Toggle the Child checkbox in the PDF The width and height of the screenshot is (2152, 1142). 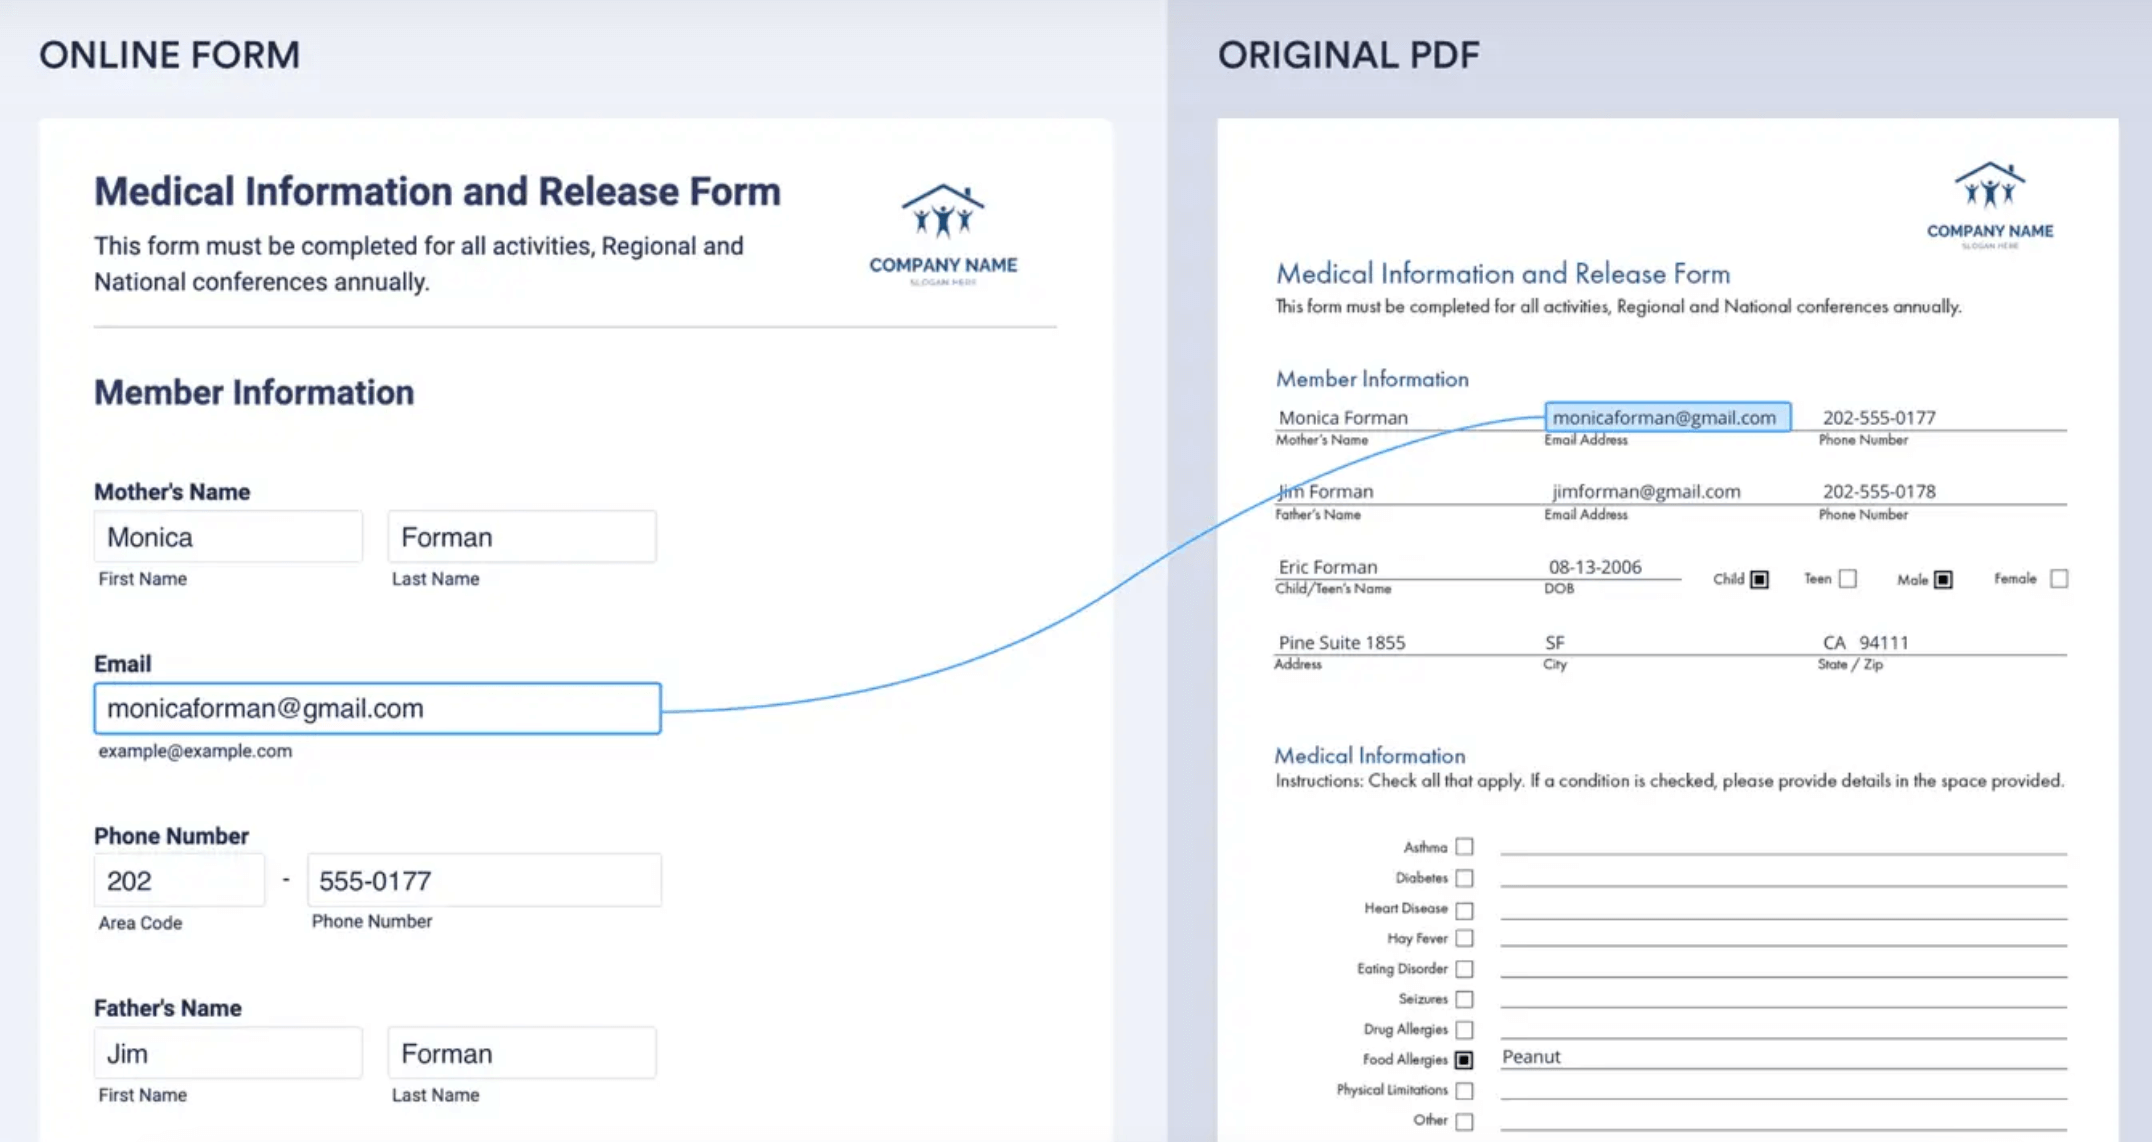click(x=1760, y=579)
